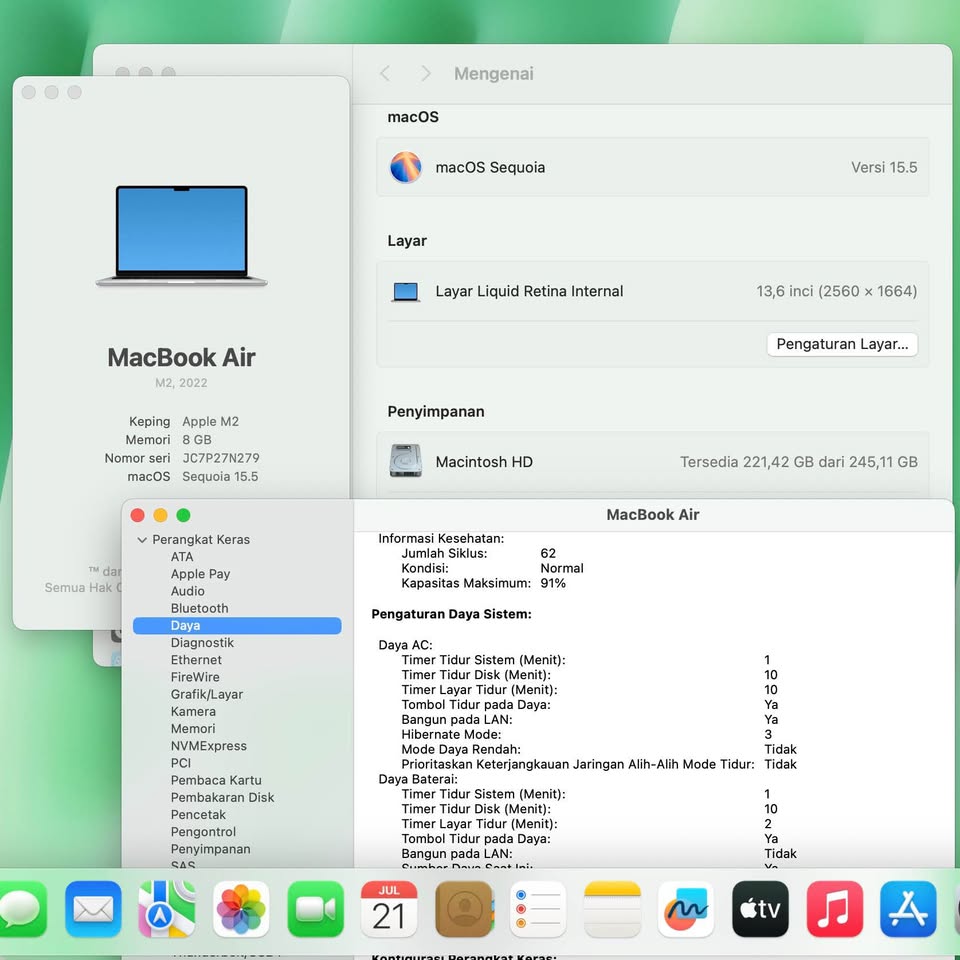Select Audio in hardware list
The image size is (960, 960).
[187, 591]
